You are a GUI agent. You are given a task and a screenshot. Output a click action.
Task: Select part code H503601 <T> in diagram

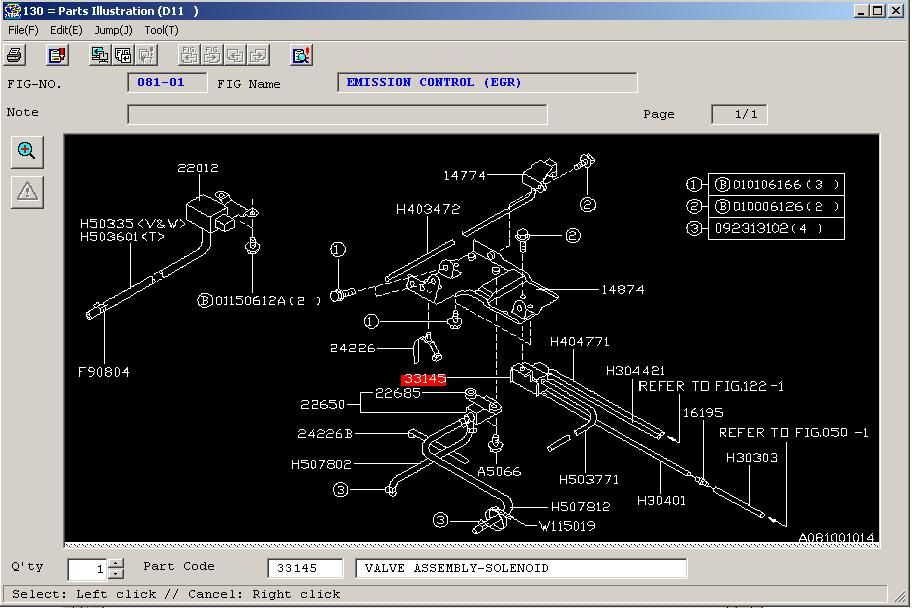click(122, 237)
